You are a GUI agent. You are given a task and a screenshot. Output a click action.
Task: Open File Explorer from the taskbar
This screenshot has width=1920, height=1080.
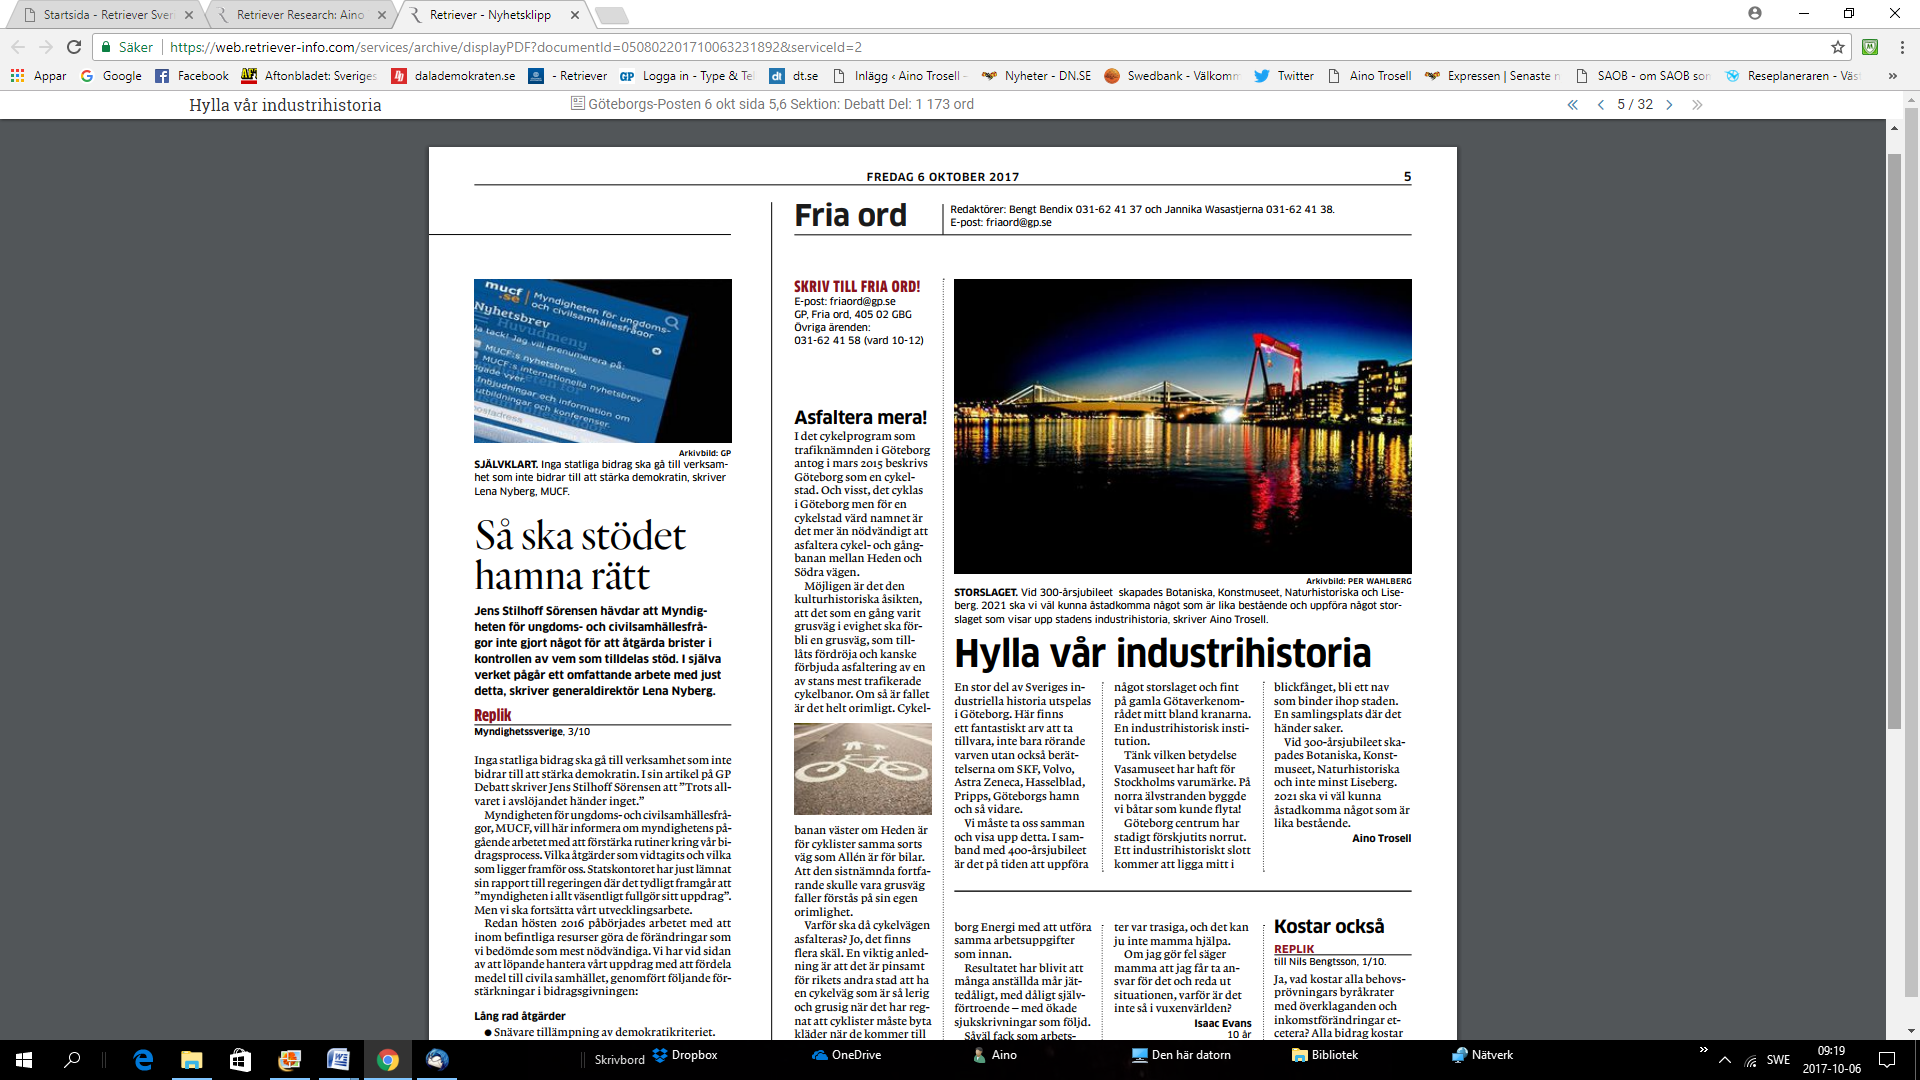click(x=192, y=1060)
